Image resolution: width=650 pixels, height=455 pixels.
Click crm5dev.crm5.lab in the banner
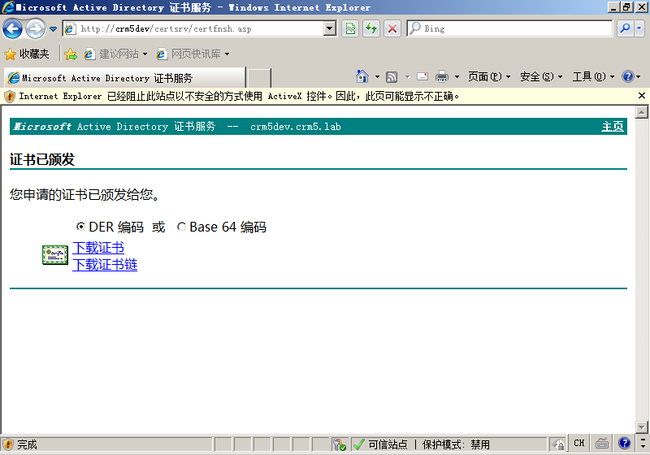click(x=296, y=126)
